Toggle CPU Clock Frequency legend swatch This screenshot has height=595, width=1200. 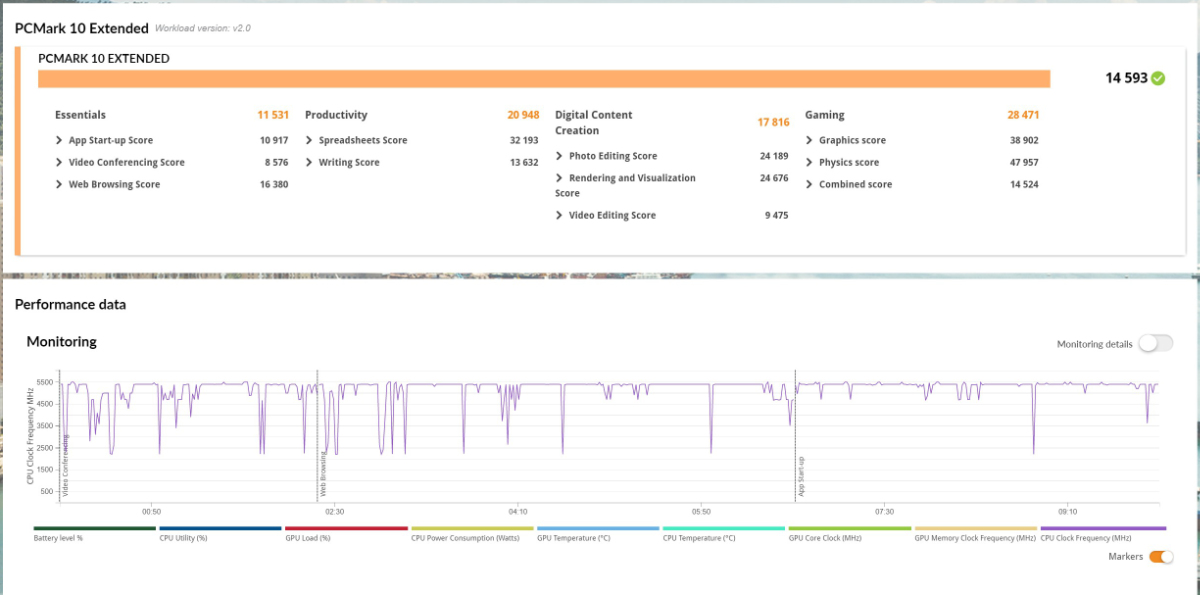point(1103,528)
